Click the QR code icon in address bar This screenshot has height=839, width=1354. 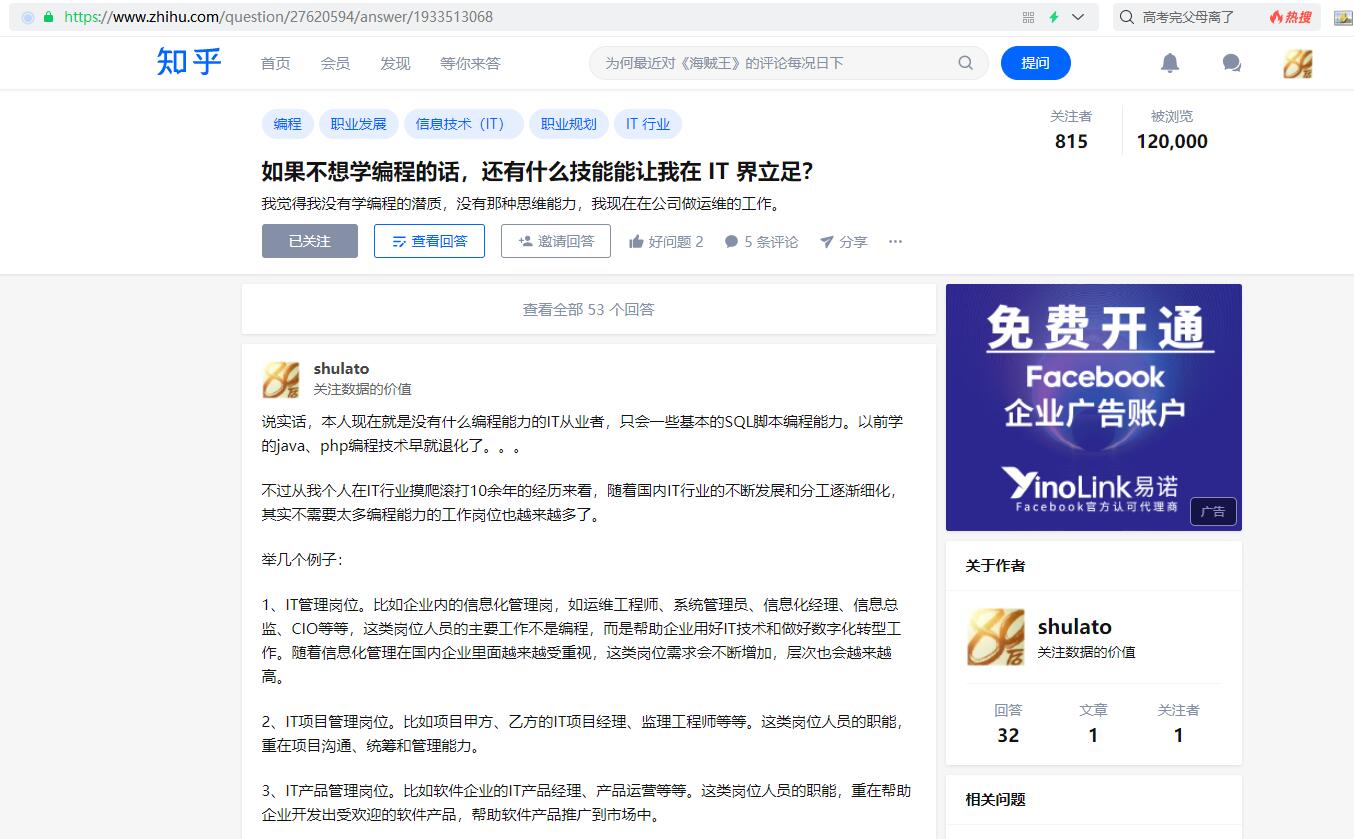tap(1029, 17)
